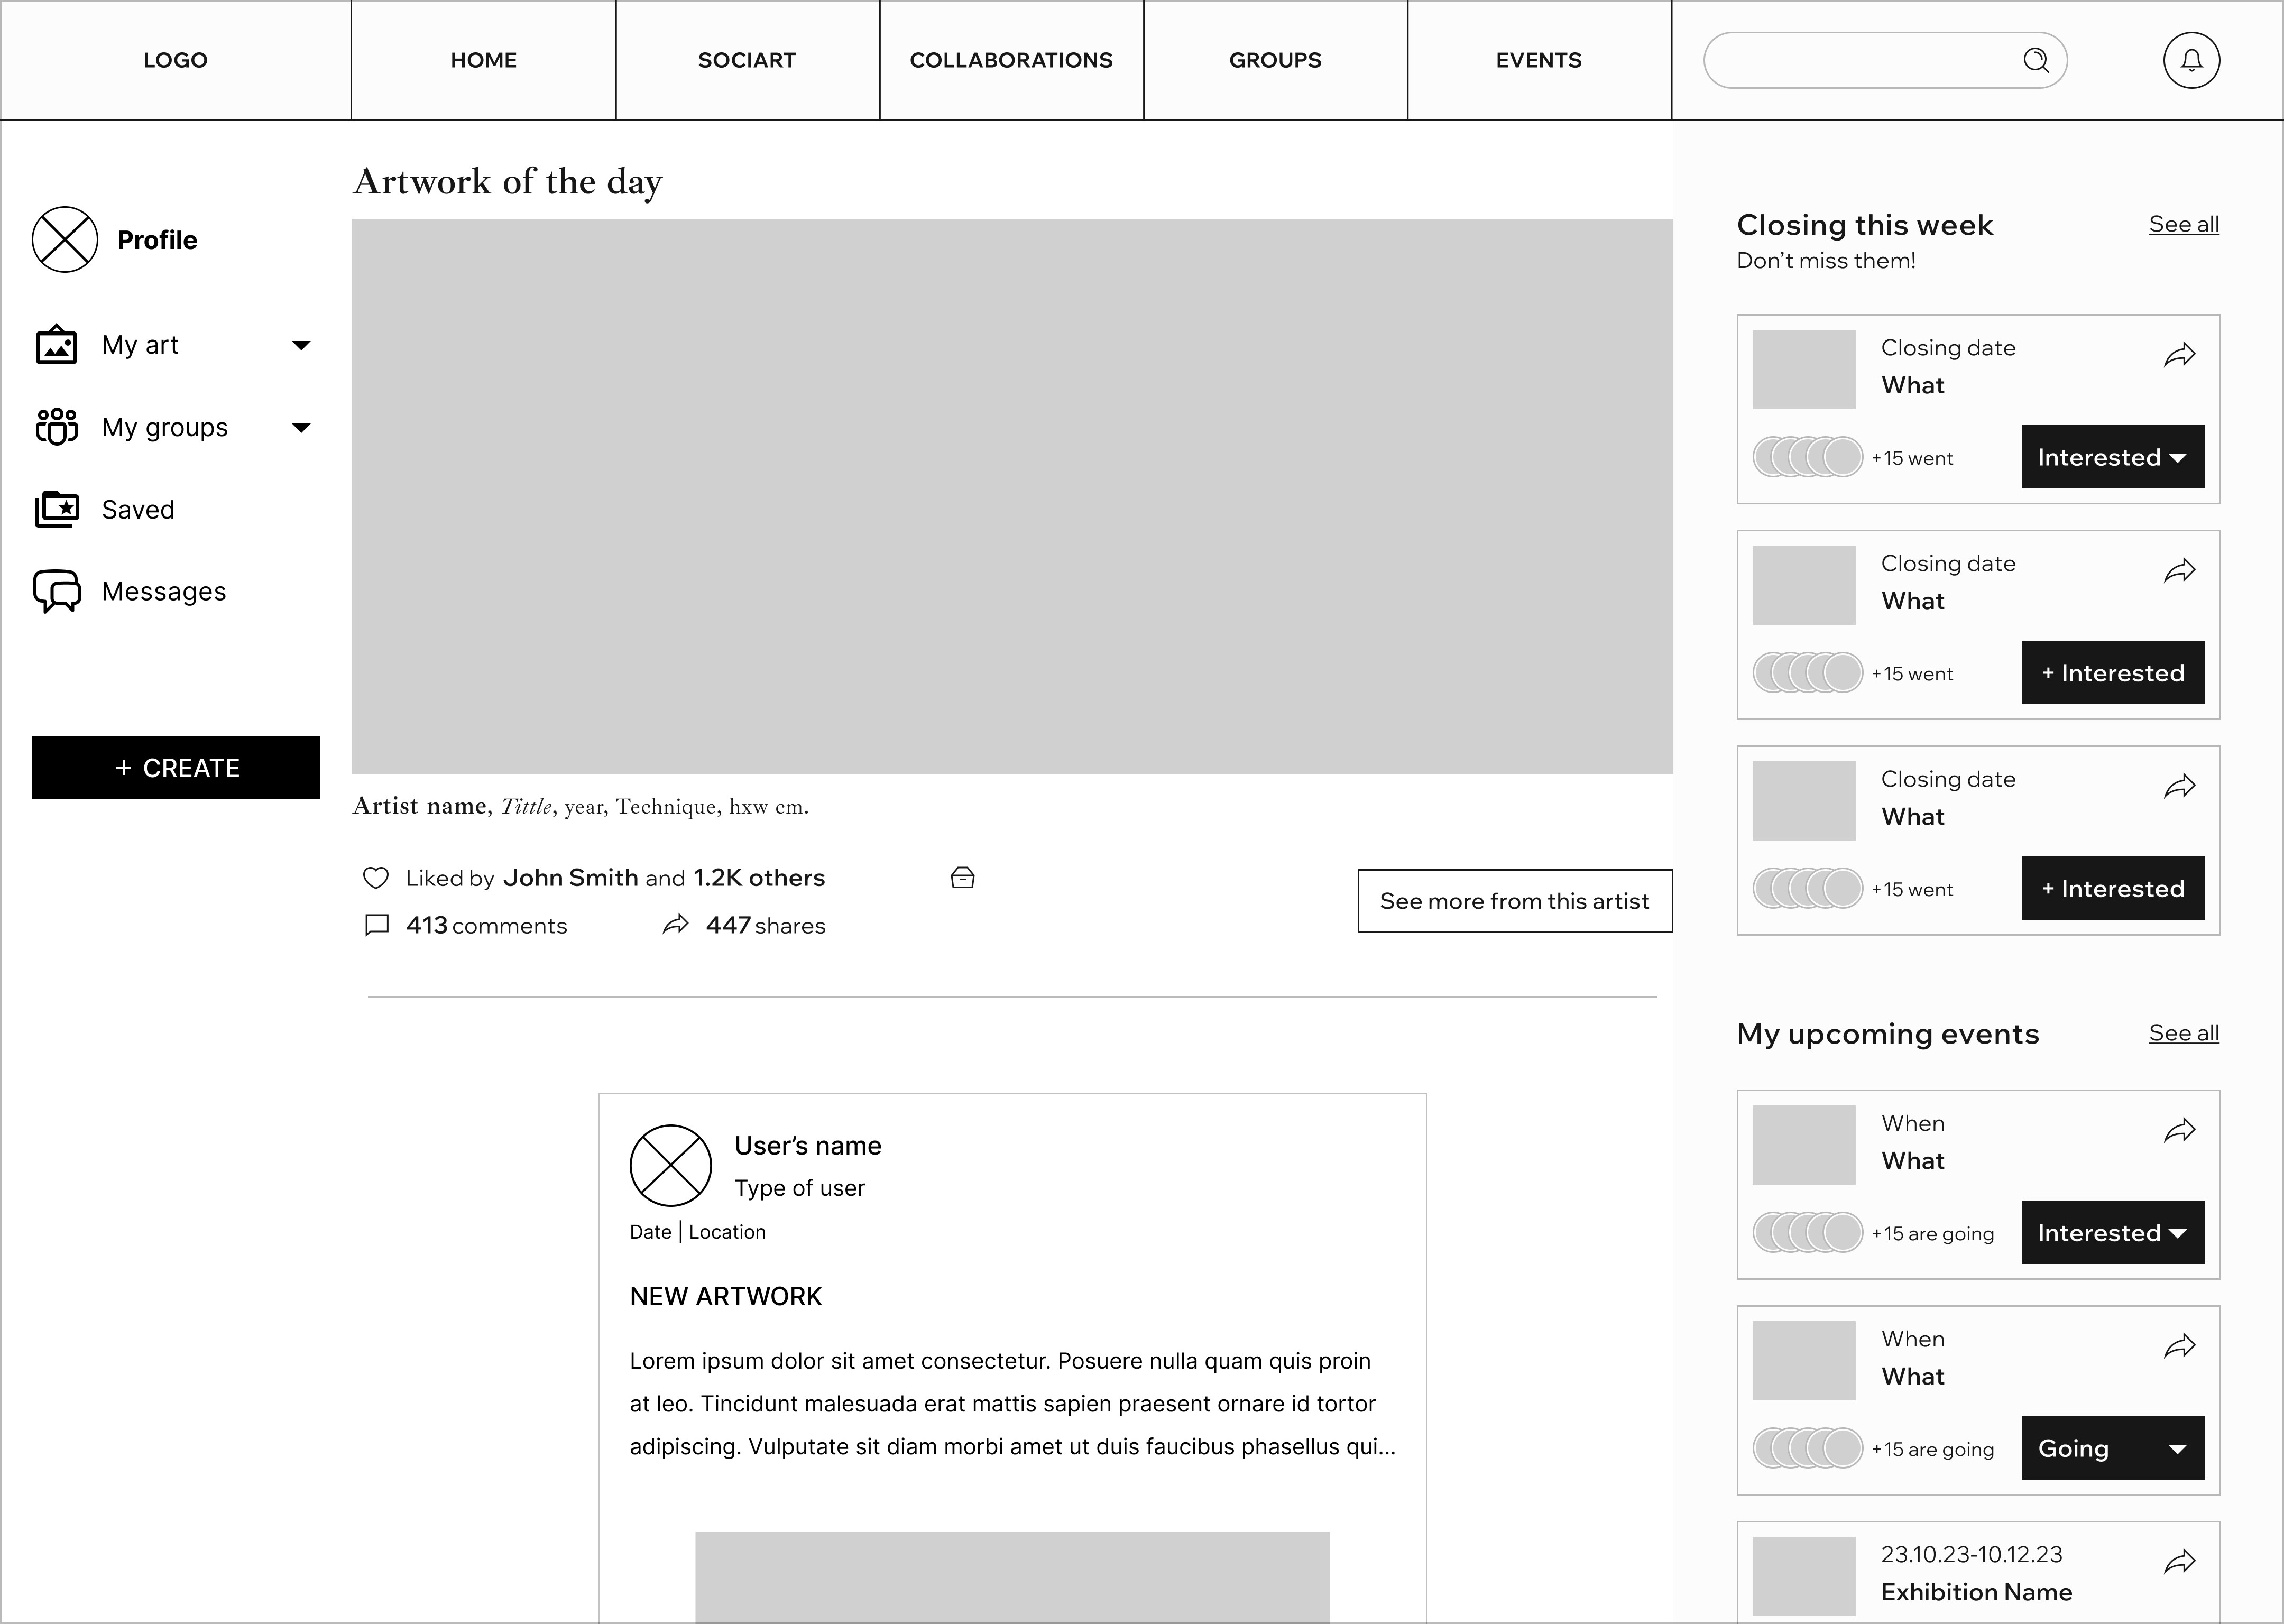Open the Going dropdown on upcoming event
The image size is (2284, 1624).
2112,1448
